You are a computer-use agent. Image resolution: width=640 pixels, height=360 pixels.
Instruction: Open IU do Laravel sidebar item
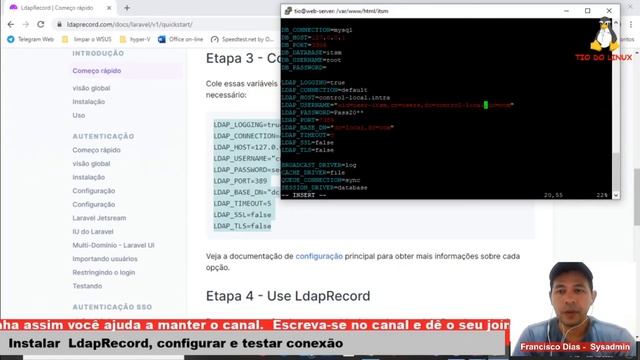[93, 231]
